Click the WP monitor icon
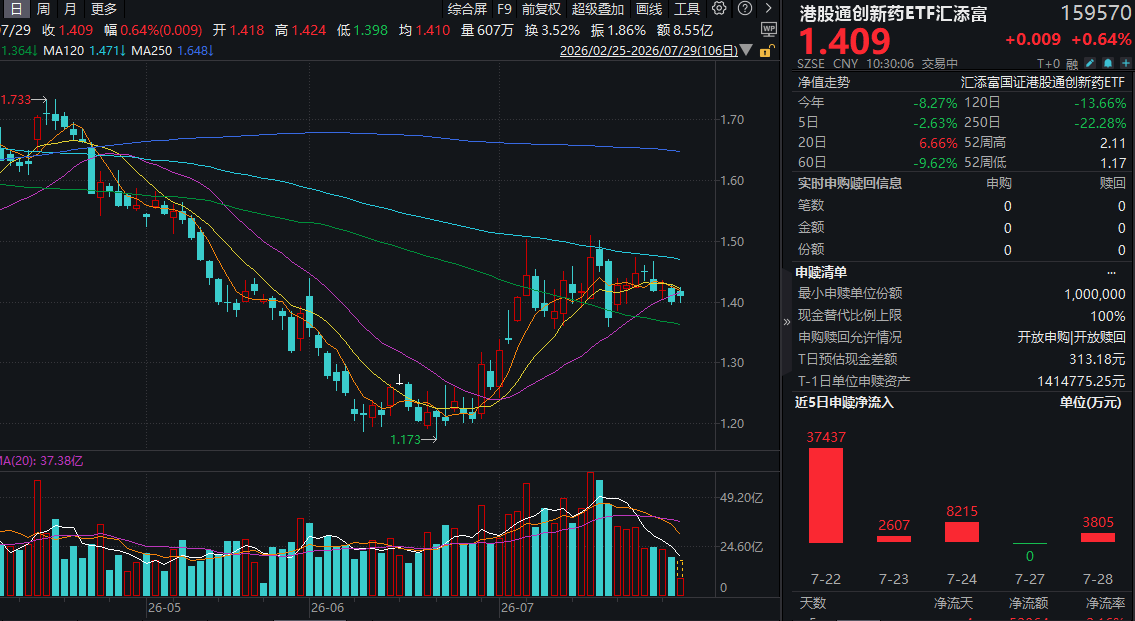 click(x=769, y=29)
